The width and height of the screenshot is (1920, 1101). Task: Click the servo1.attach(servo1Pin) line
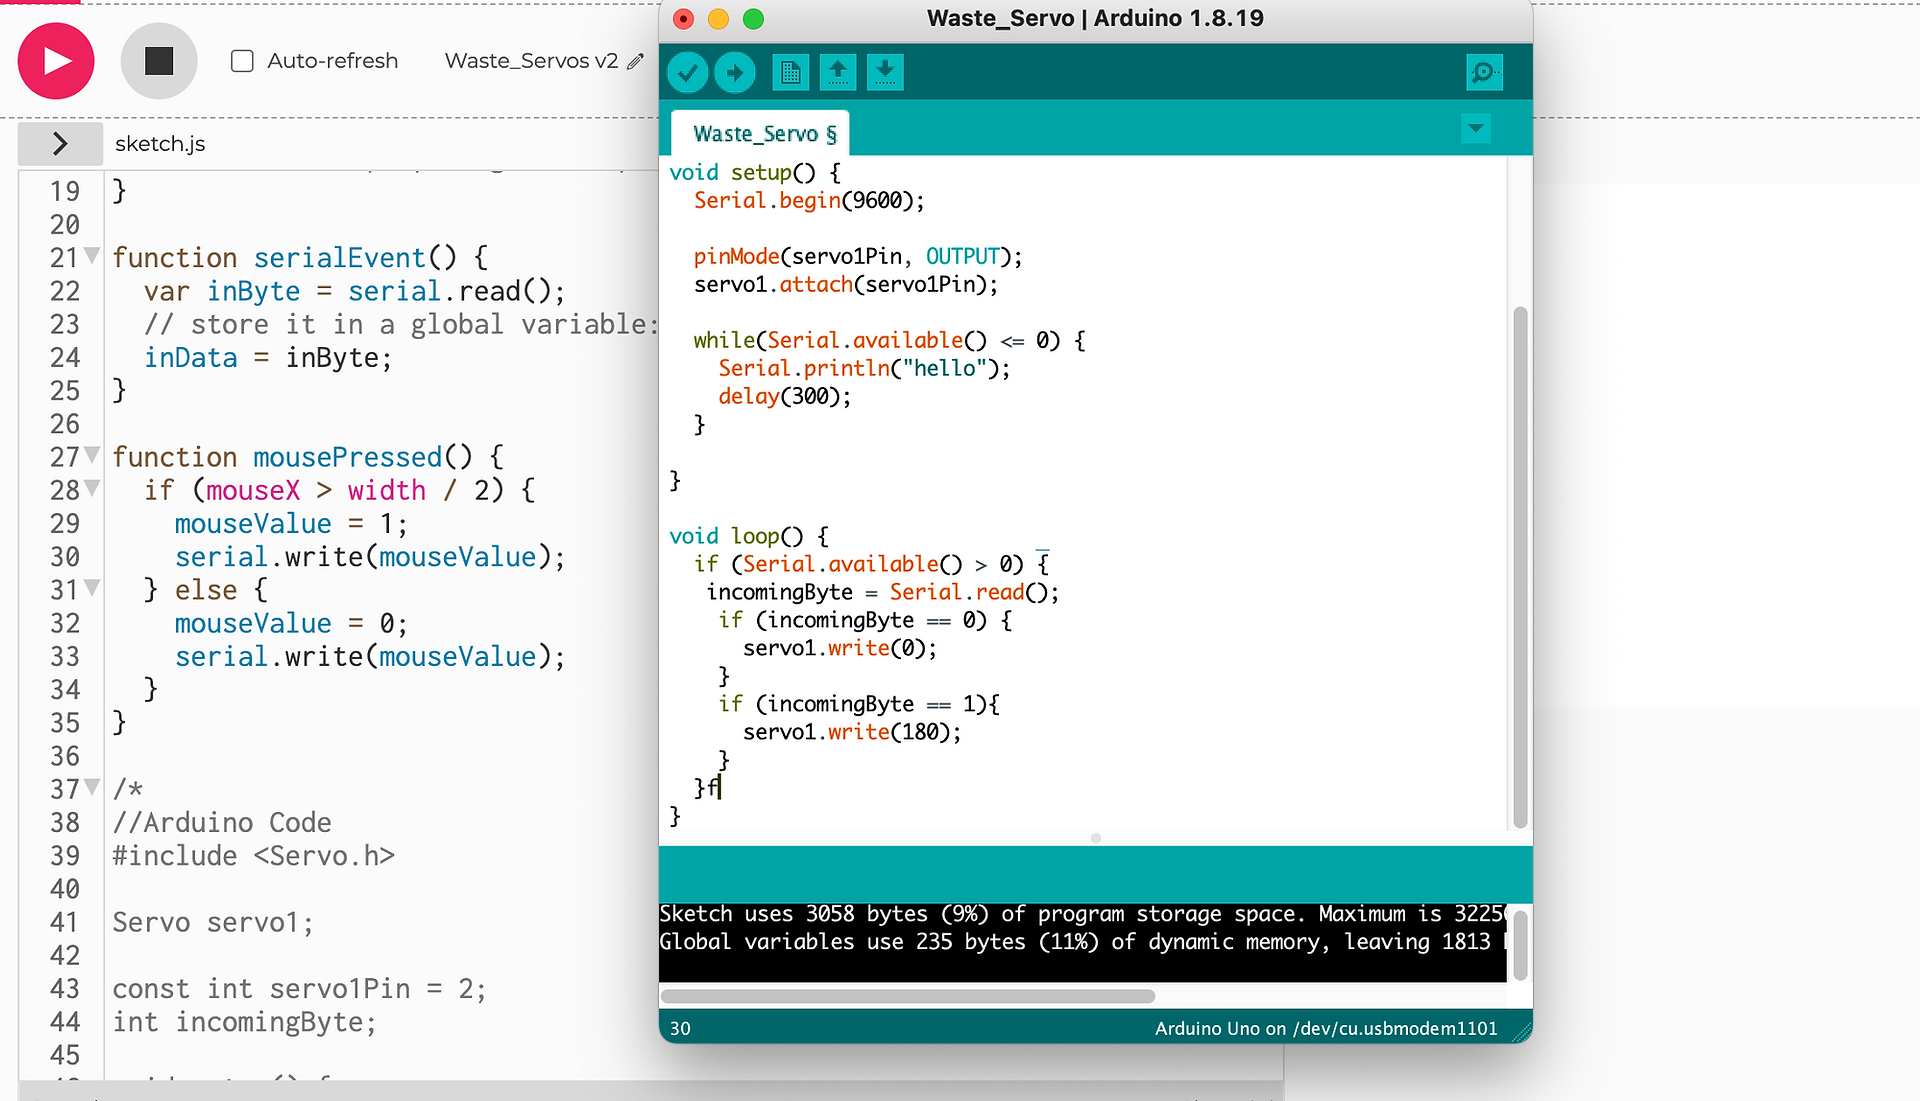[x=846, y=284]
